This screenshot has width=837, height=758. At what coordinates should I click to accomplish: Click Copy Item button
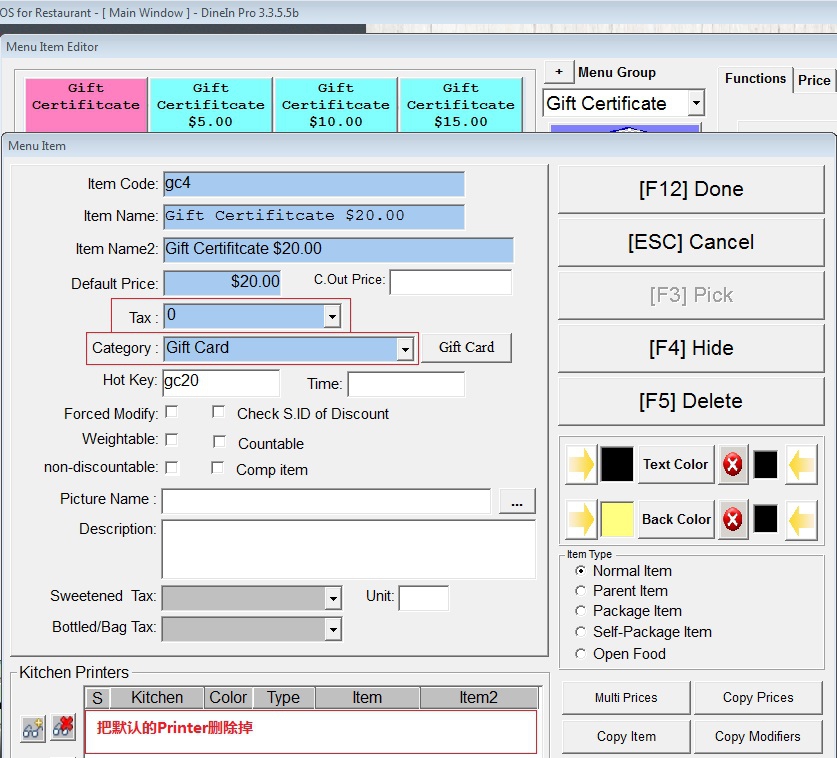tap(626, 737)
